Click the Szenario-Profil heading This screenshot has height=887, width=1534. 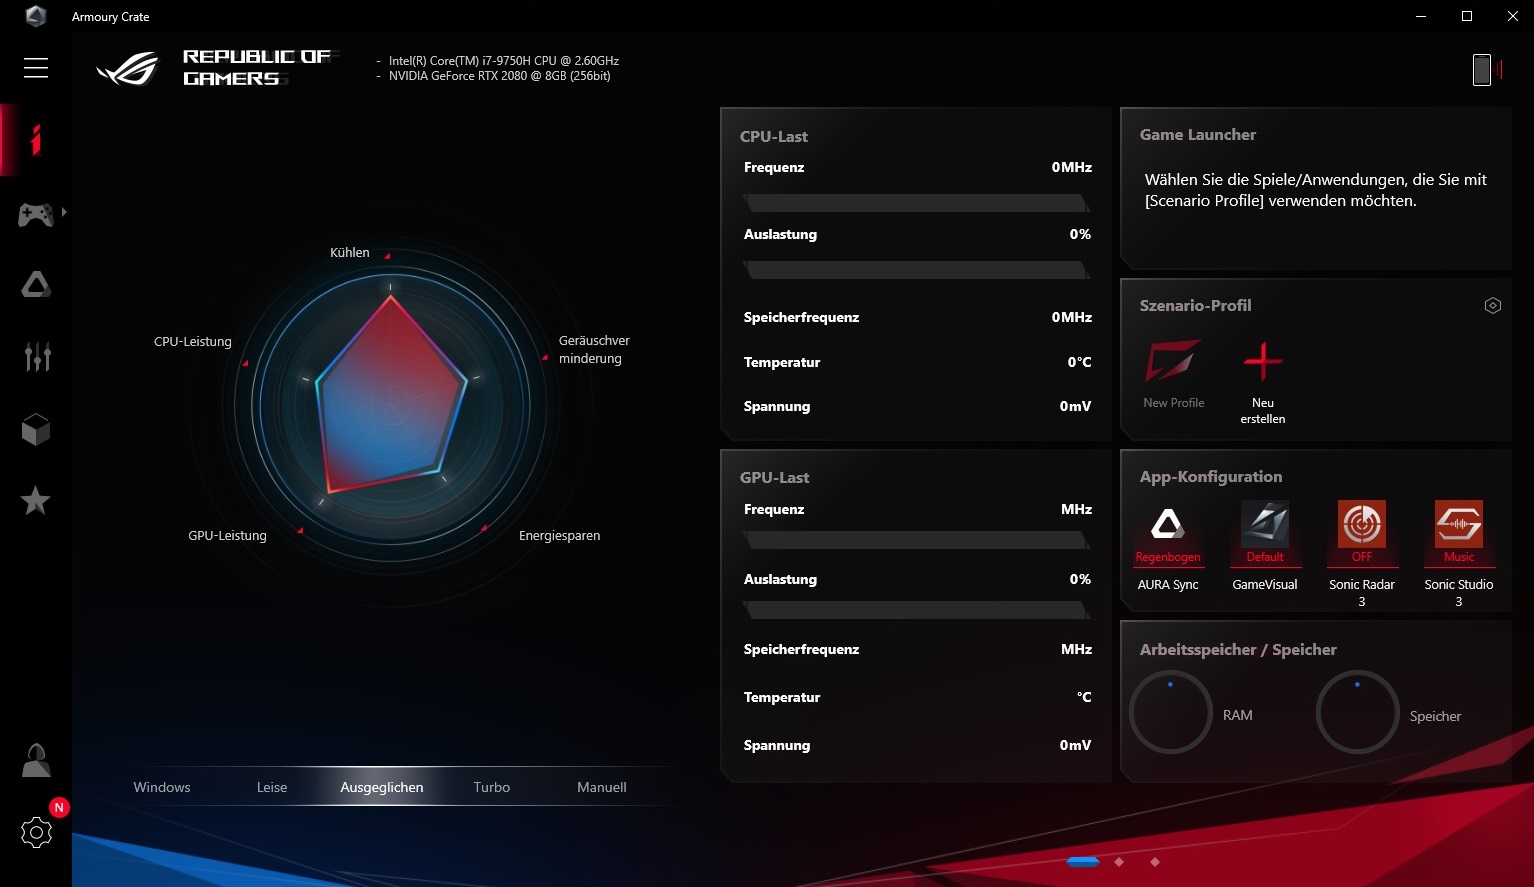coord(1196,306)
